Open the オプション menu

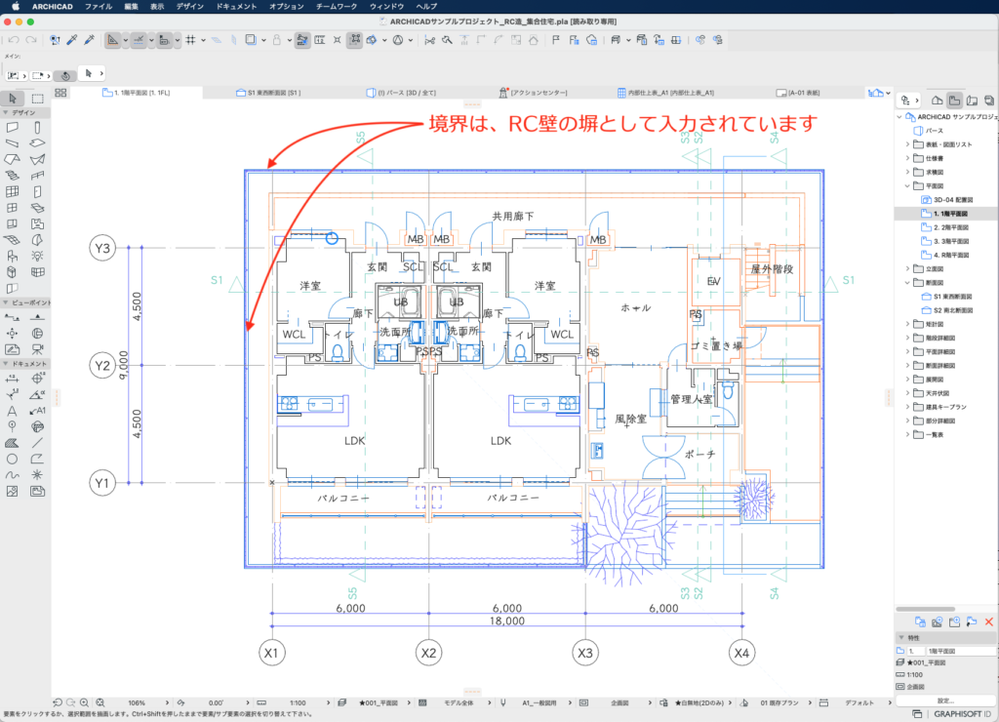[x=287, y=6]
